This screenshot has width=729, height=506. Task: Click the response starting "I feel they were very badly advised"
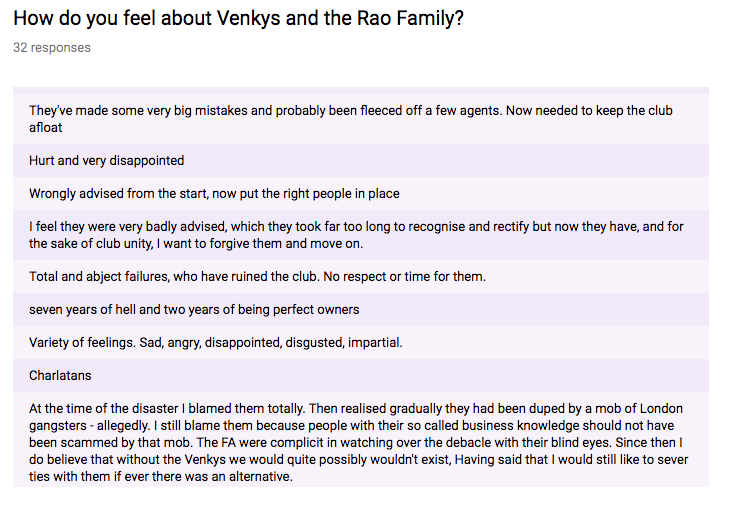click(355, 235)
